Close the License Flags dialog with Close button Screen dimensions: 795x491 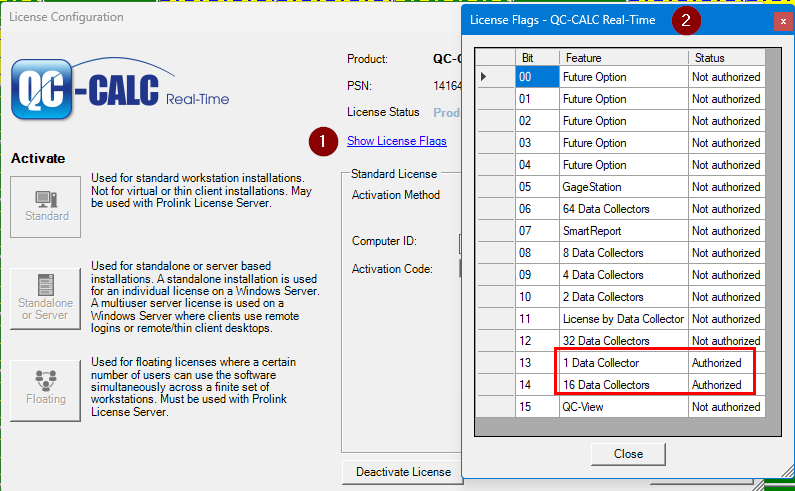[x=628, y=454]
